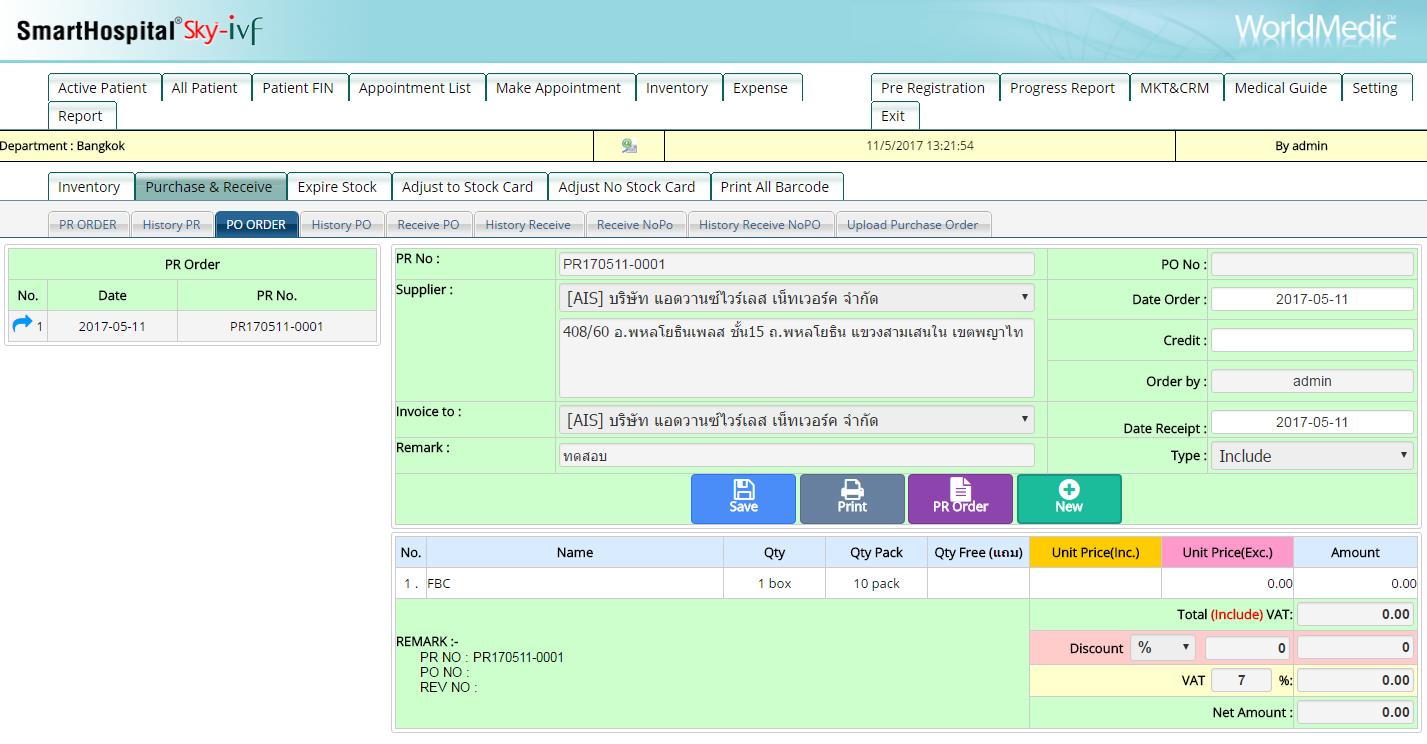Image resolution: width=1427 pixels, height=744 pixels.
Task: Open History Receive NoPO sub-tab
Action: [760, 225]
